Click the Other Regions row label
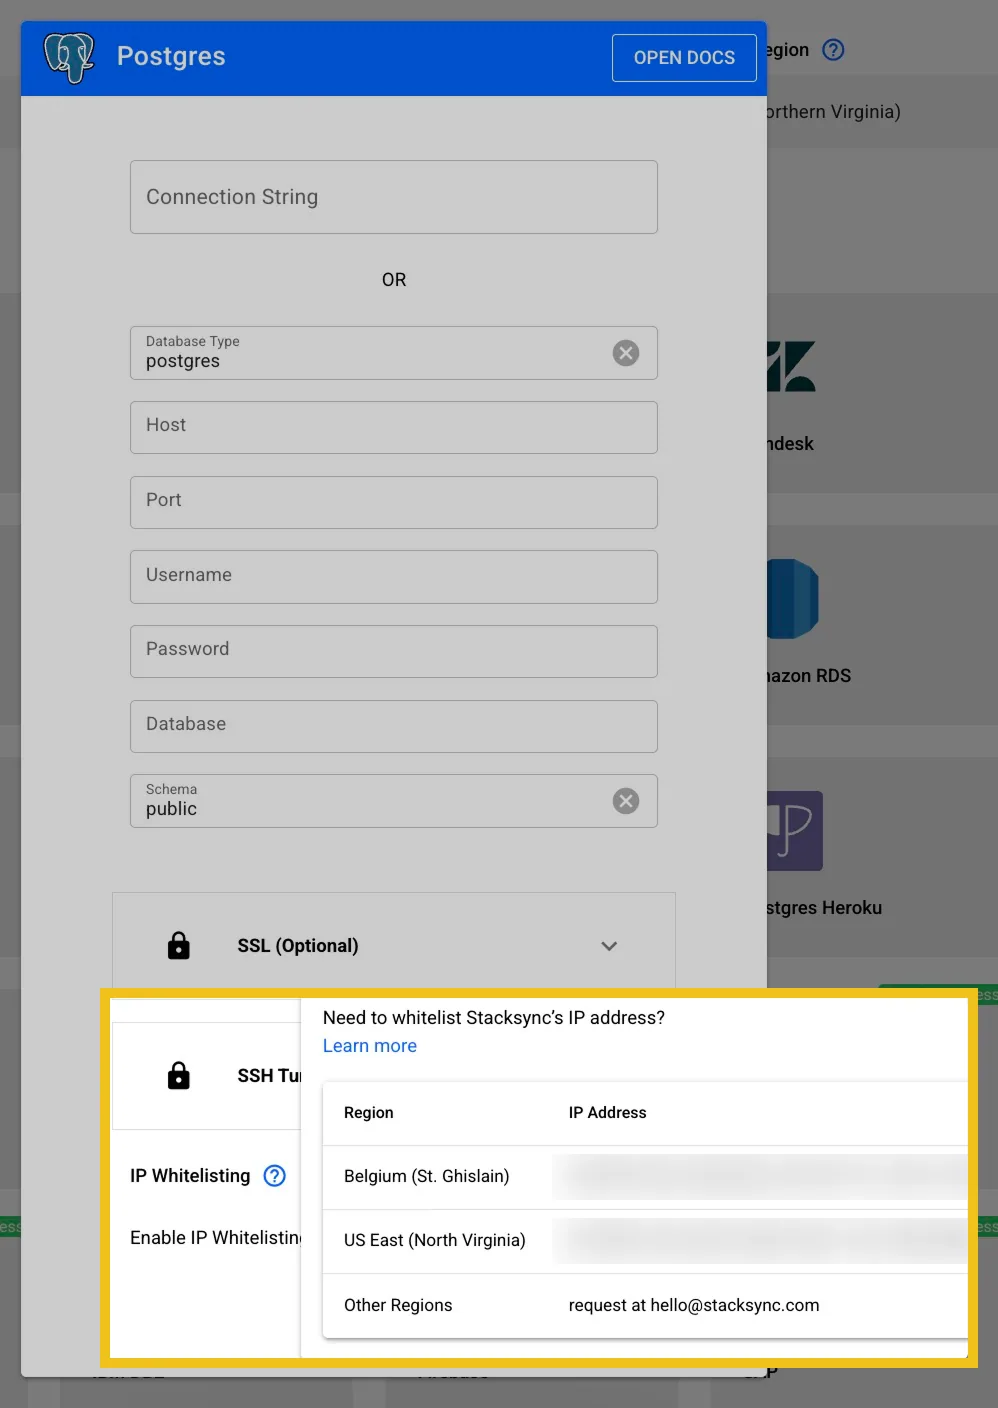998x1408 pixels. pos(398,1305)
